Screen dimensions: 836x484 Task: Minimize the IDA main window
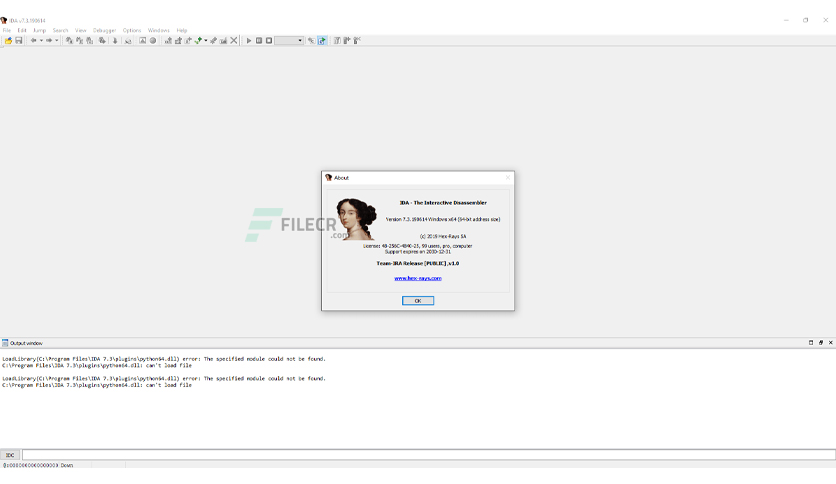pos(786,20)
